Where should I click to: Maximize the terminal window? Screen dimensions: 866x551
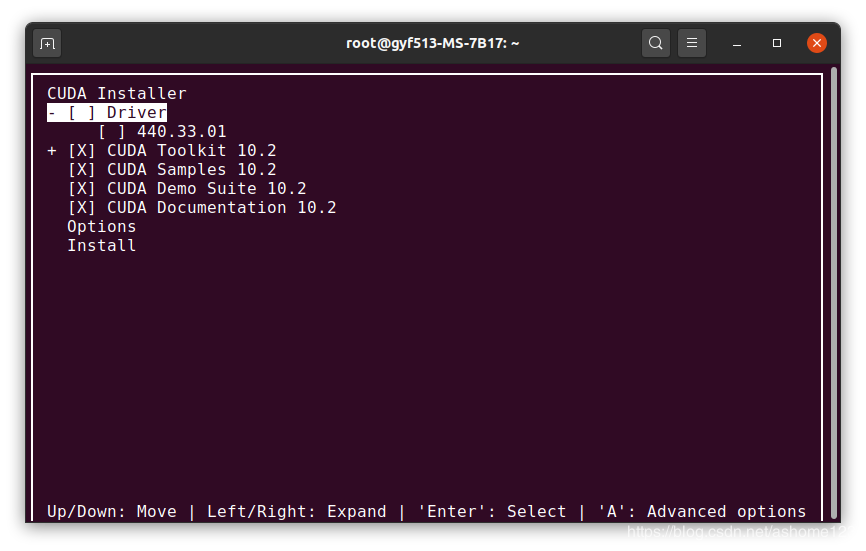coord(777,43)
